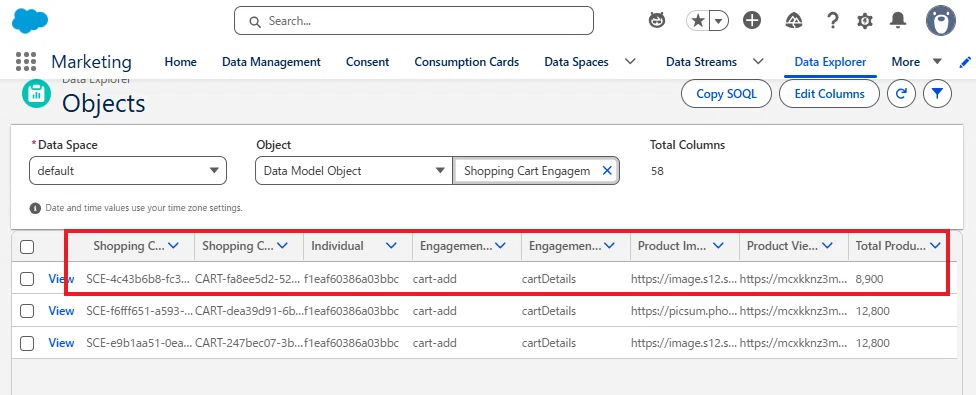The width and height of the screenshot is (976, 395).
Task: Check the row with SCE-4c43b6b8
Action: coord(27,279)
